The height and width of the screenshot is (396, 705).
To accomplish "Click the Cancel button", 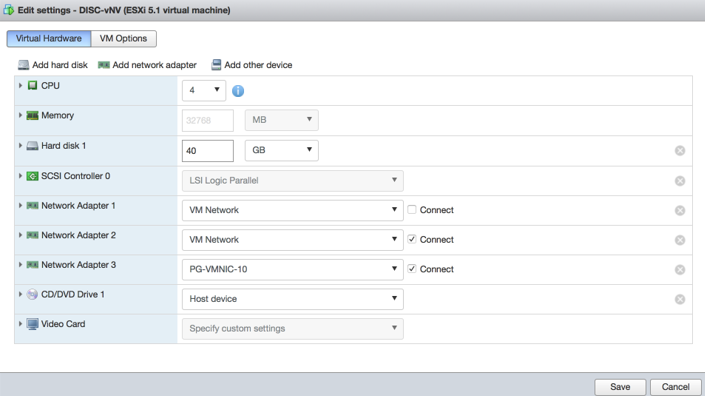I will click(675, 387).
